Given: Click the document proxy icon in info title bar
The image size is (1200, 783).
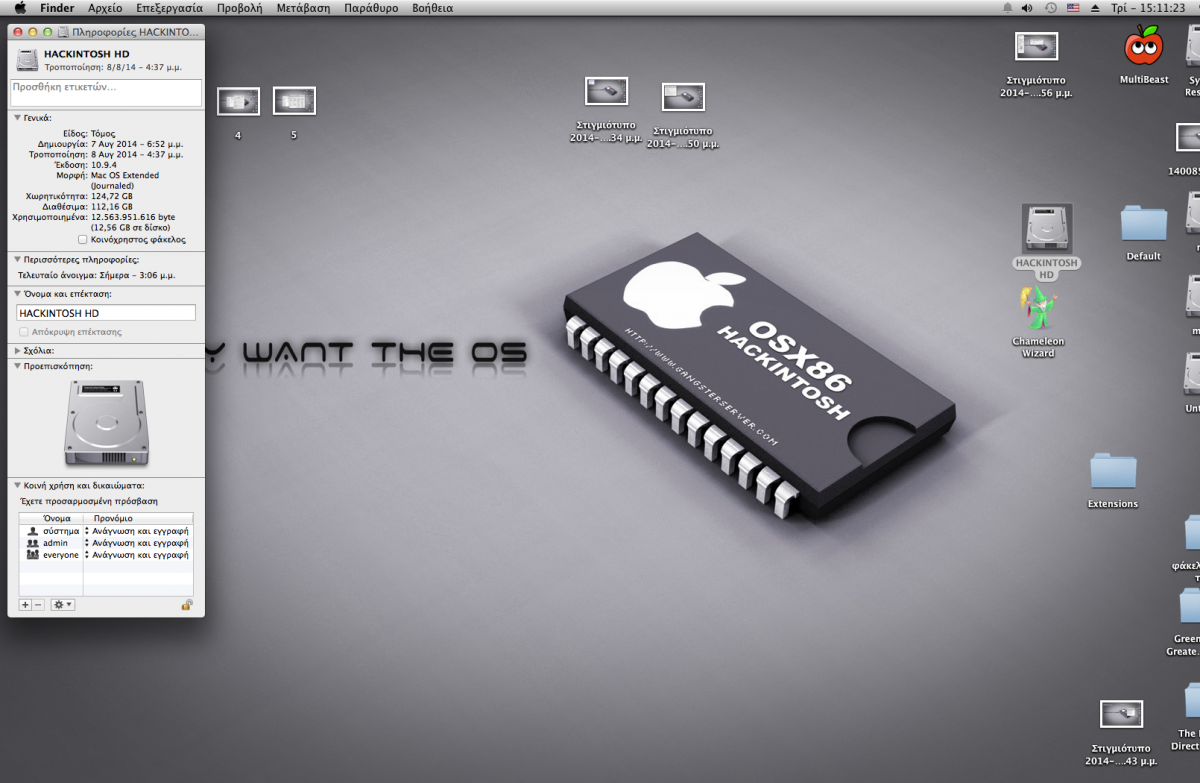Looking at the screenshot, I should pyautogui.click(x=64, y=33).
